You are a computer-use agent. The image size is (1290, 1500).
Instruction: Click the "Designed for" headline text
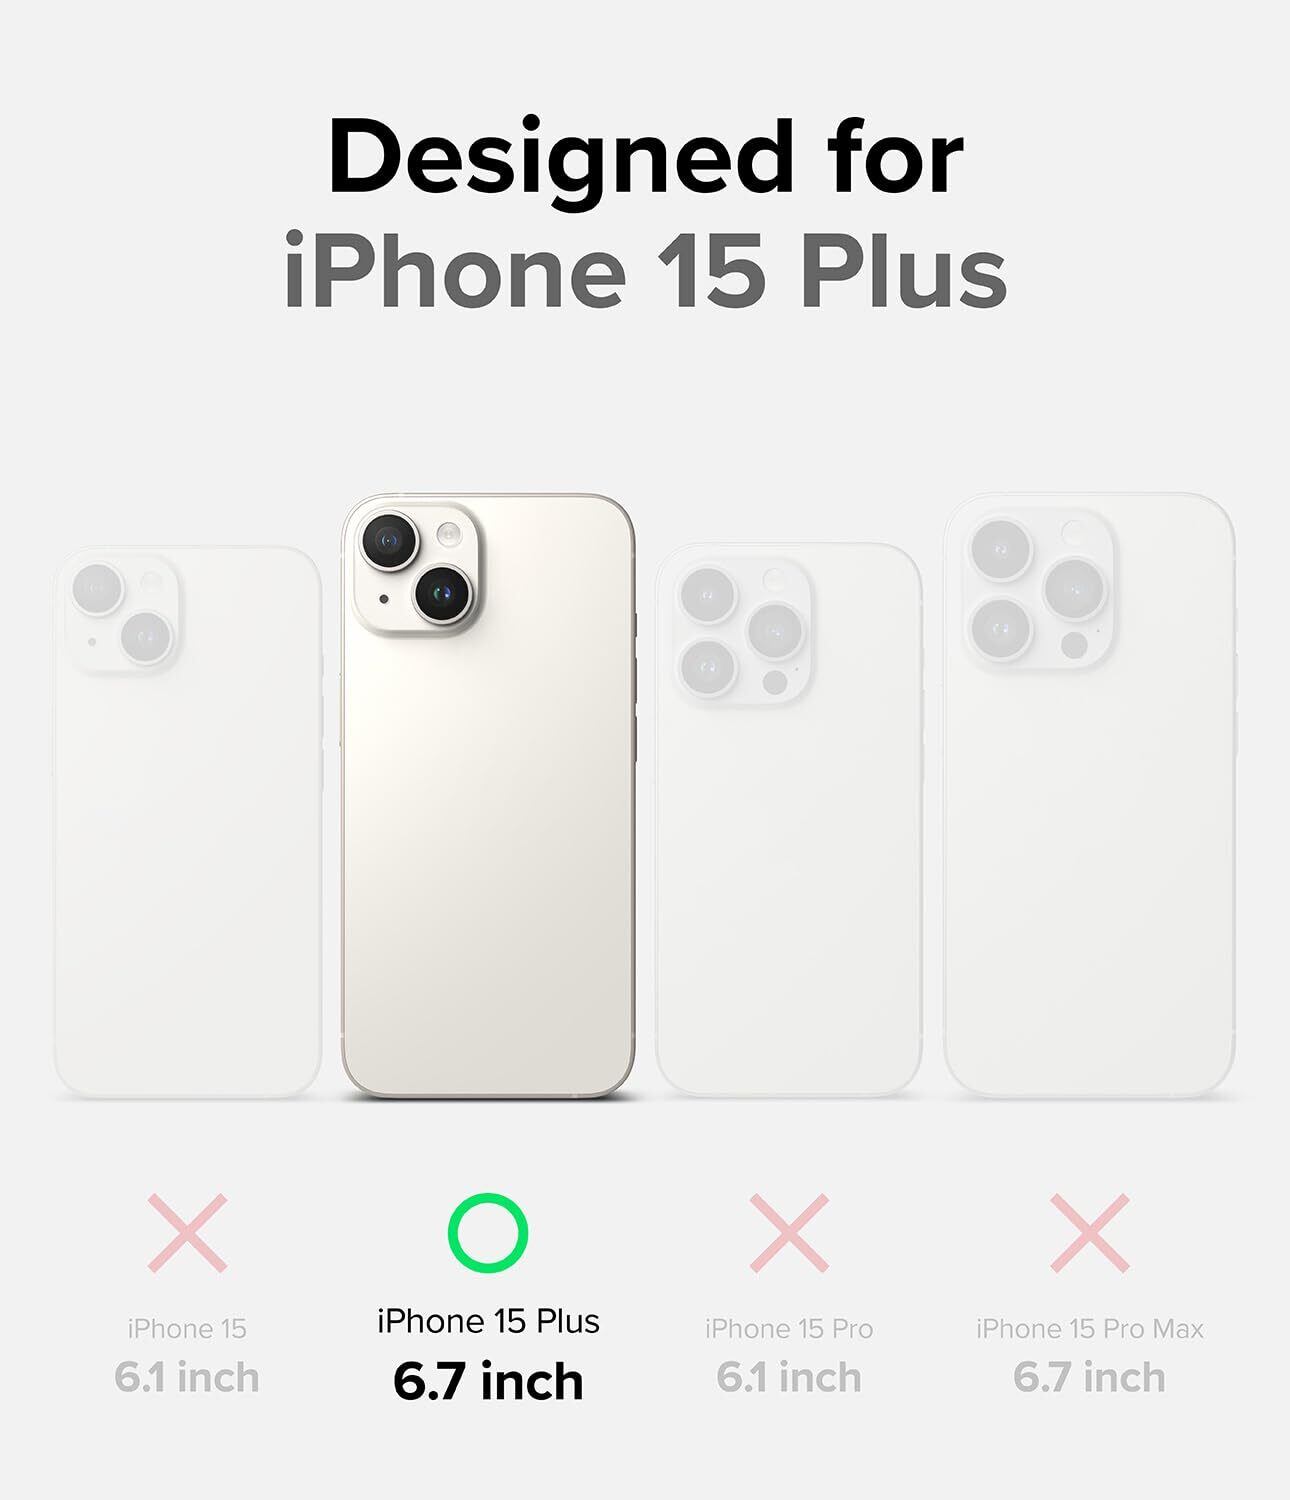point(645,158)
